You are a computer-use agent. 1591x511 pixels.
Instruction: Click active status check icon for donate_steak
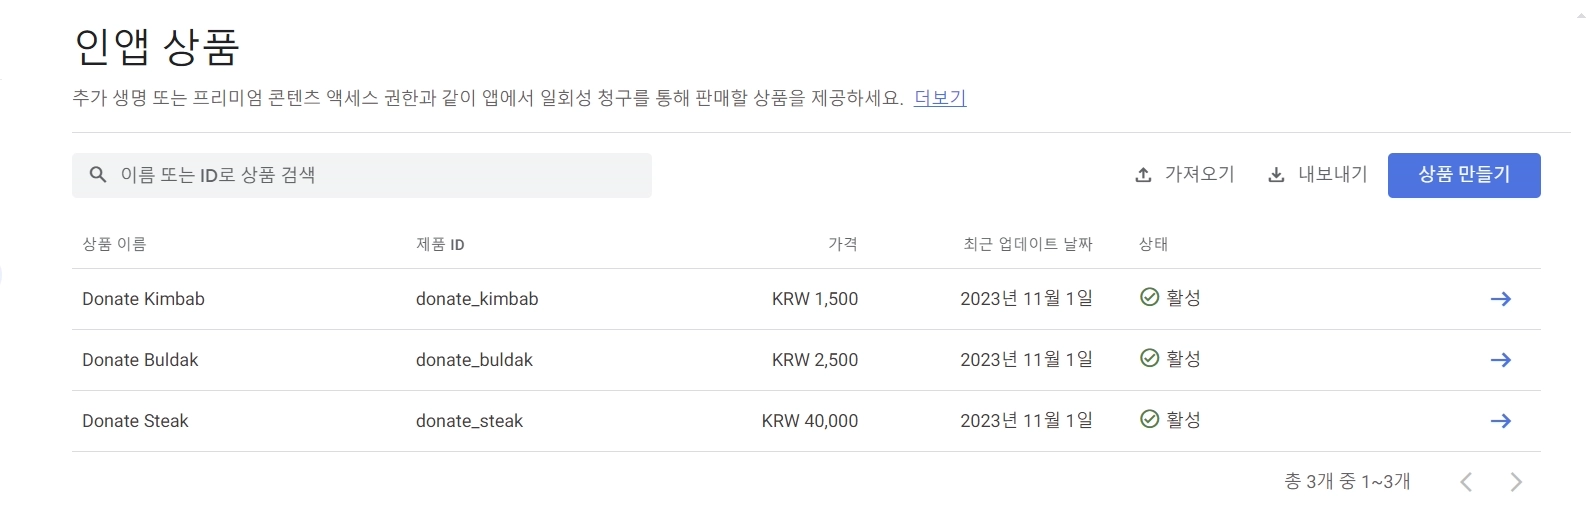(x=1150, y=419)
